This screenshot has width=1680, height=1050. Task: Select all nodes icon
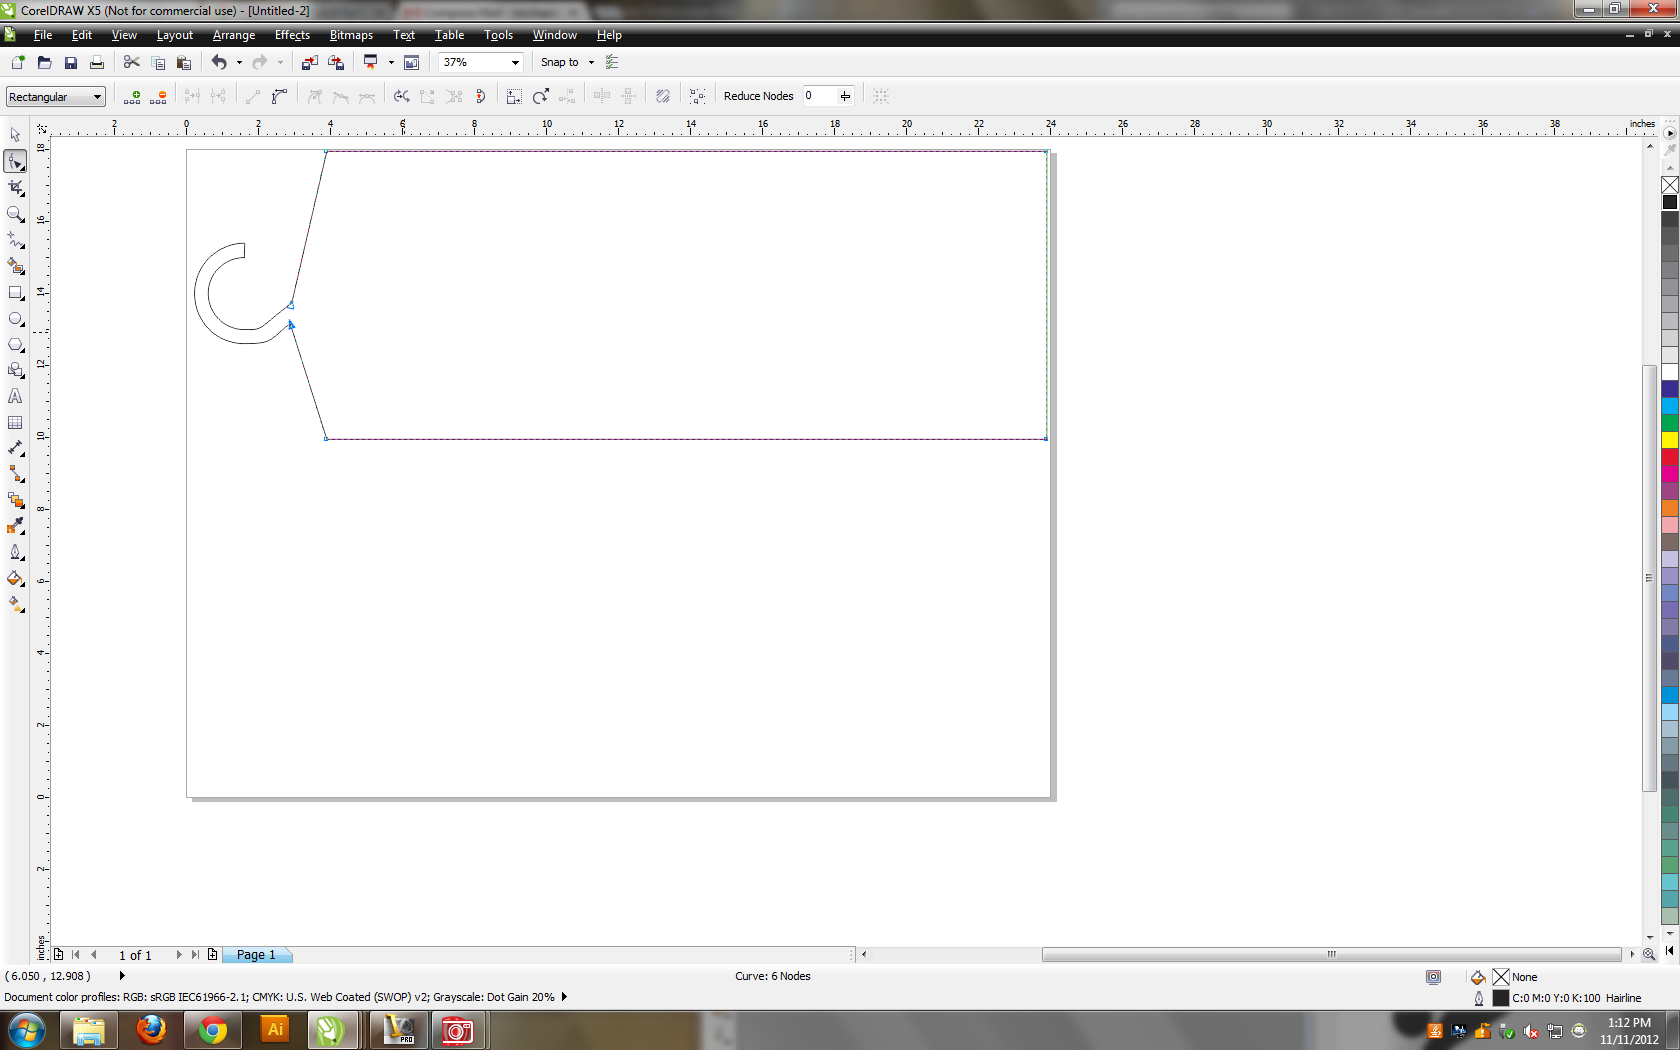pos(697,96)
